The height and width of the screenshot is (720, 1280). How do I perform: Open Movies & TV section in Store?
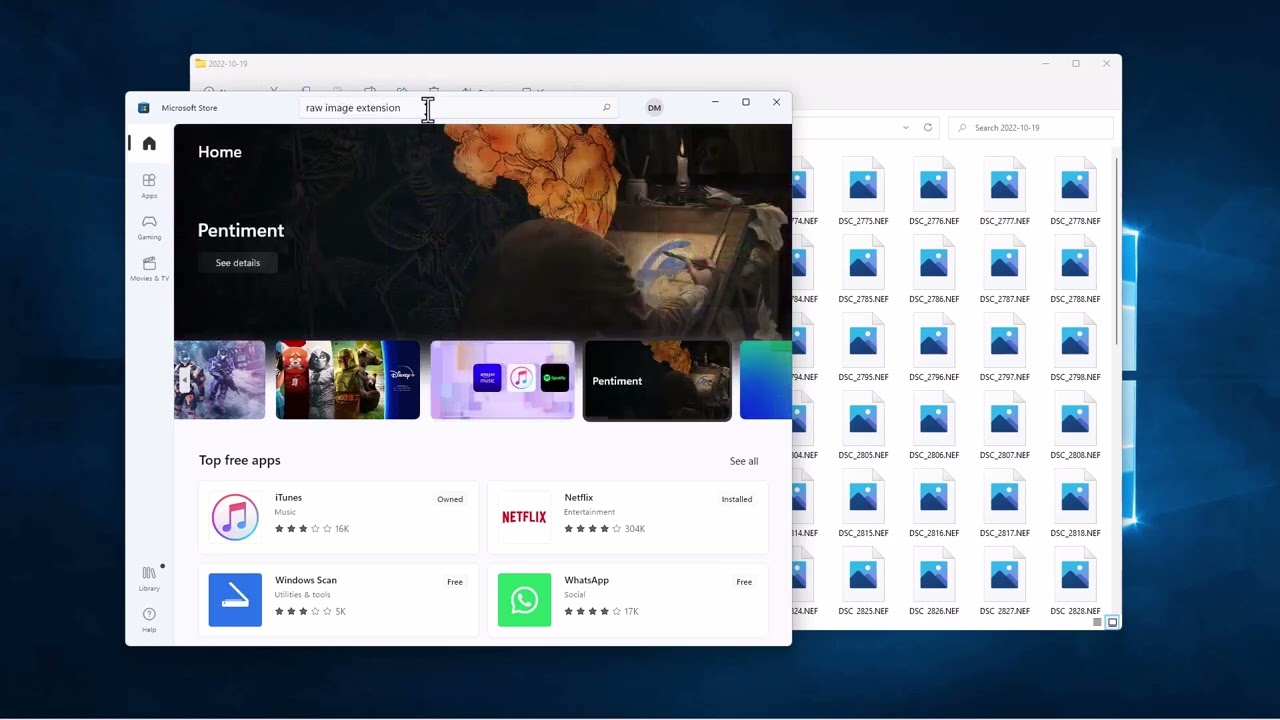(x=149, y=268)
